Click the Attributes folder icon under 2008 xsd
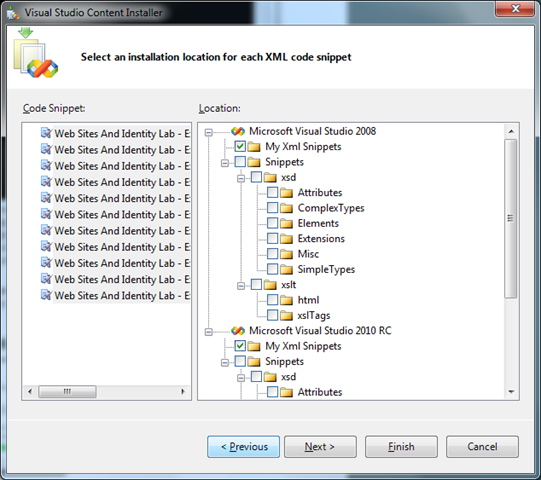The image size is (541, 480). coord(286,193)
